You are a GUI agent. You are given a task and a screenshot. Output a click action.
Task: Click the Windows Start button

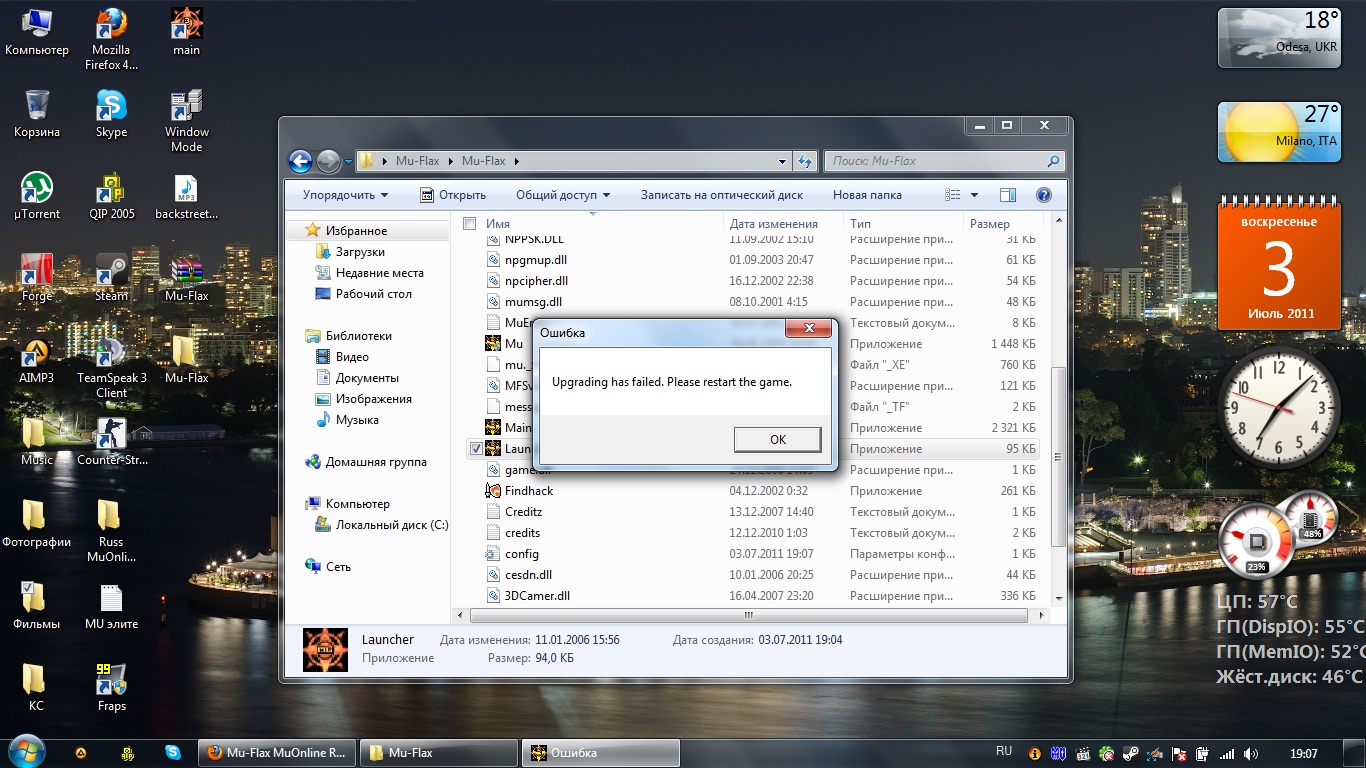[25, 752]
